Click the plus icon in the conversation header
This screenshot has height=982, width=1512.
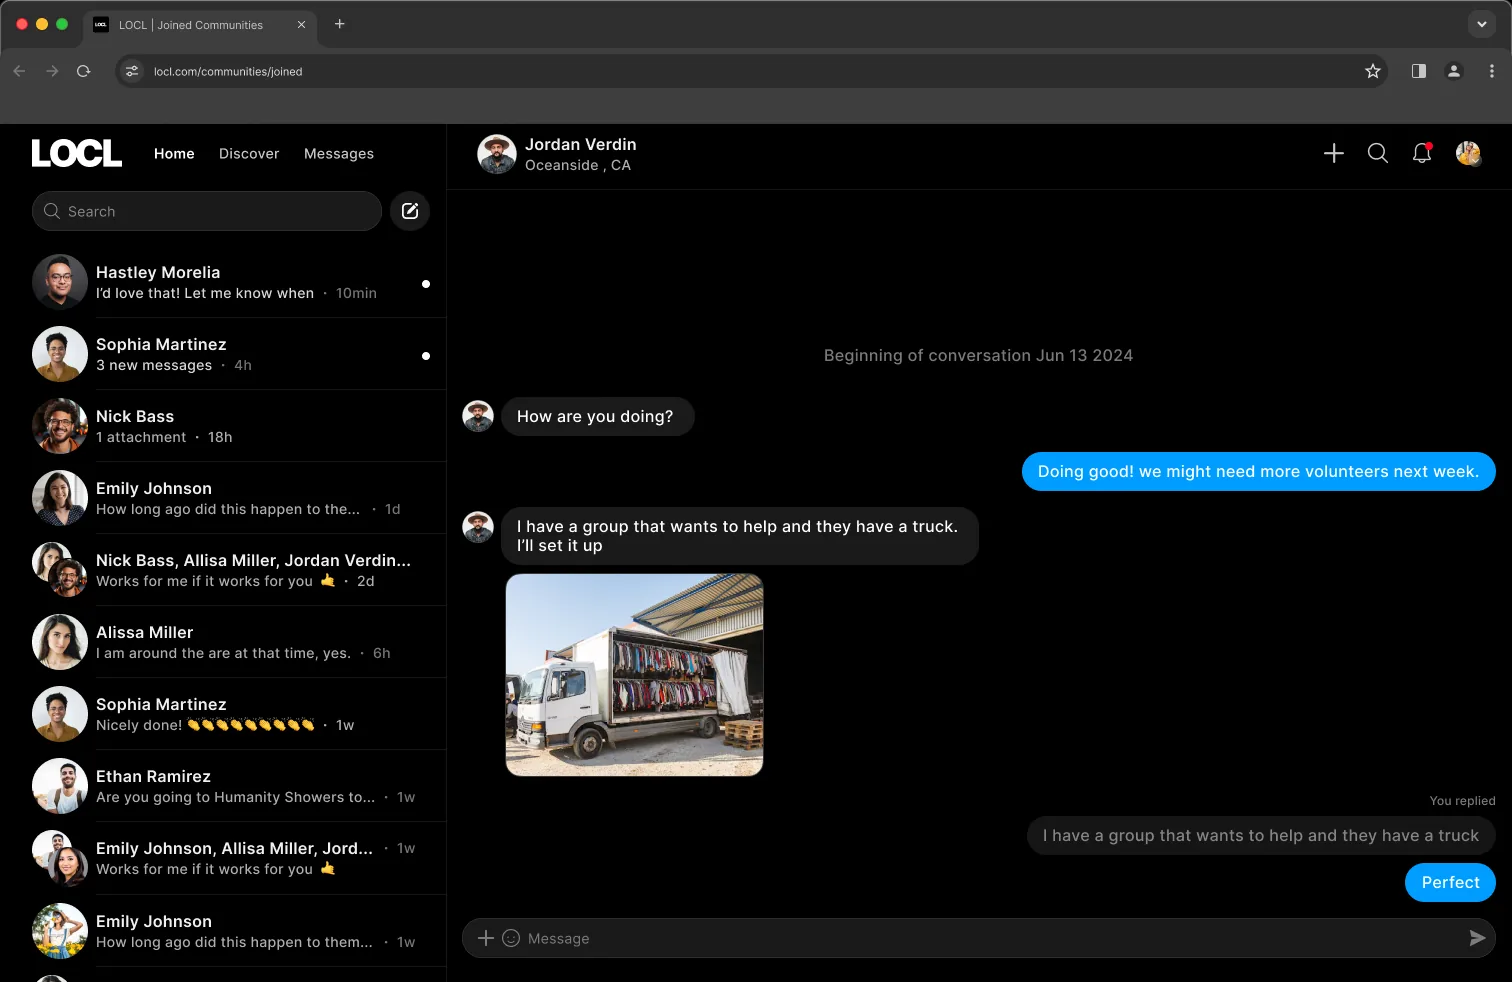point(1334,153)
